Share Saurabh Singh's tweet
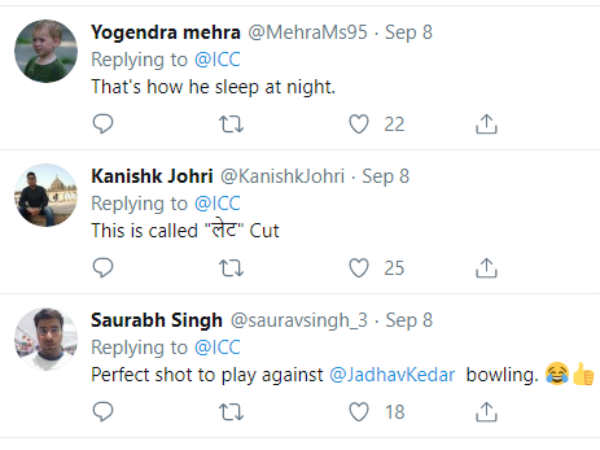 pyautogui.click(x=486, y=411)
